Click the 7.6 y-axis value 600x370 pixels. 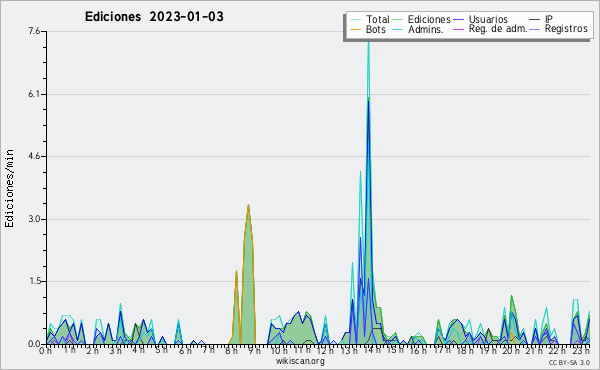click(34, 31)
